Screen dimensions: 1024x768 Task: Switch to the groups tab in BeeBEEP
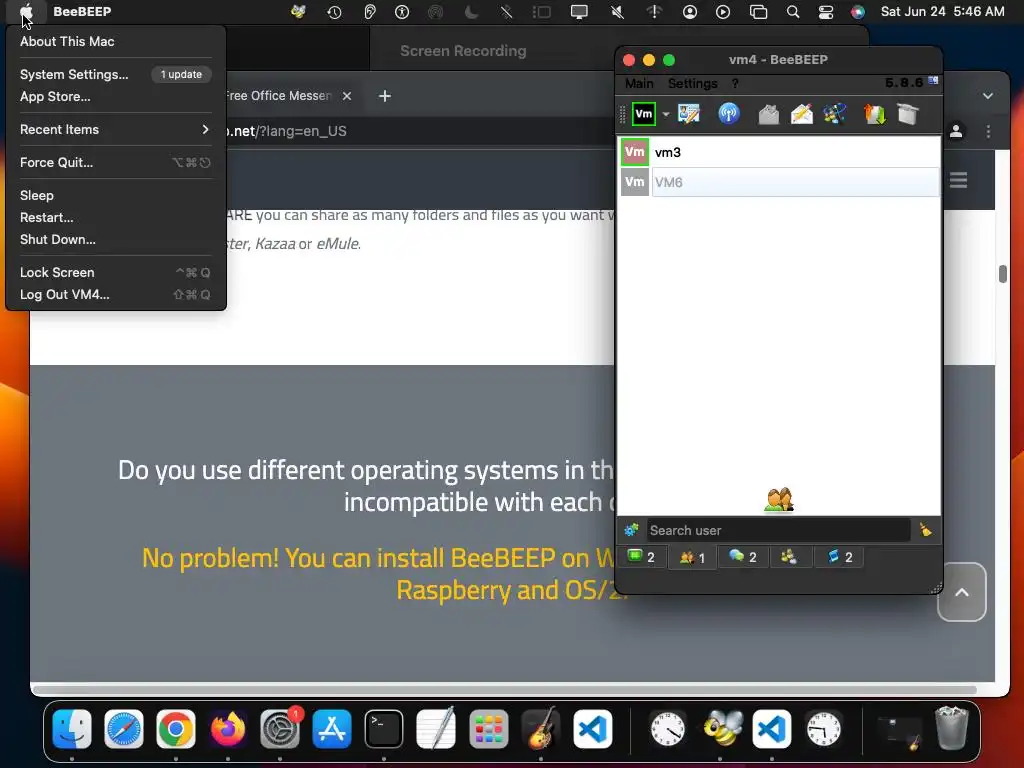pyautogui.click(x=789, y=557)
